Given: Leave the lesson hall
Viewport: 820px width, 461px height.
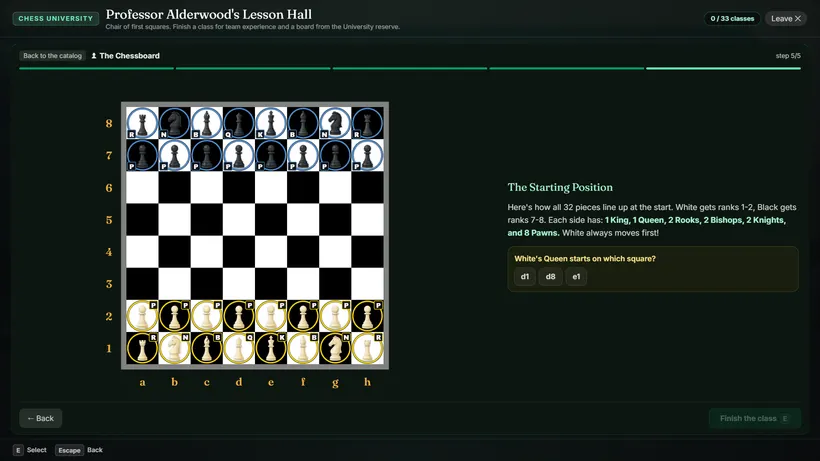Looking at the screenshot, I should coord(785,18).
